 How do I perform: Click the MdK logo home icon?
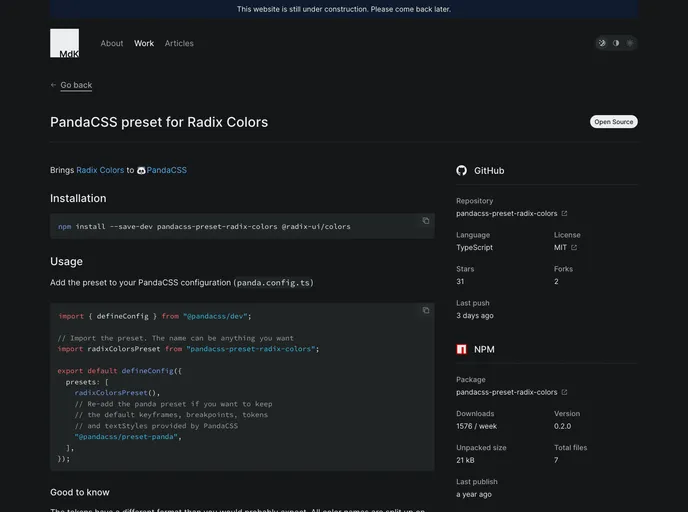point(64,43)
